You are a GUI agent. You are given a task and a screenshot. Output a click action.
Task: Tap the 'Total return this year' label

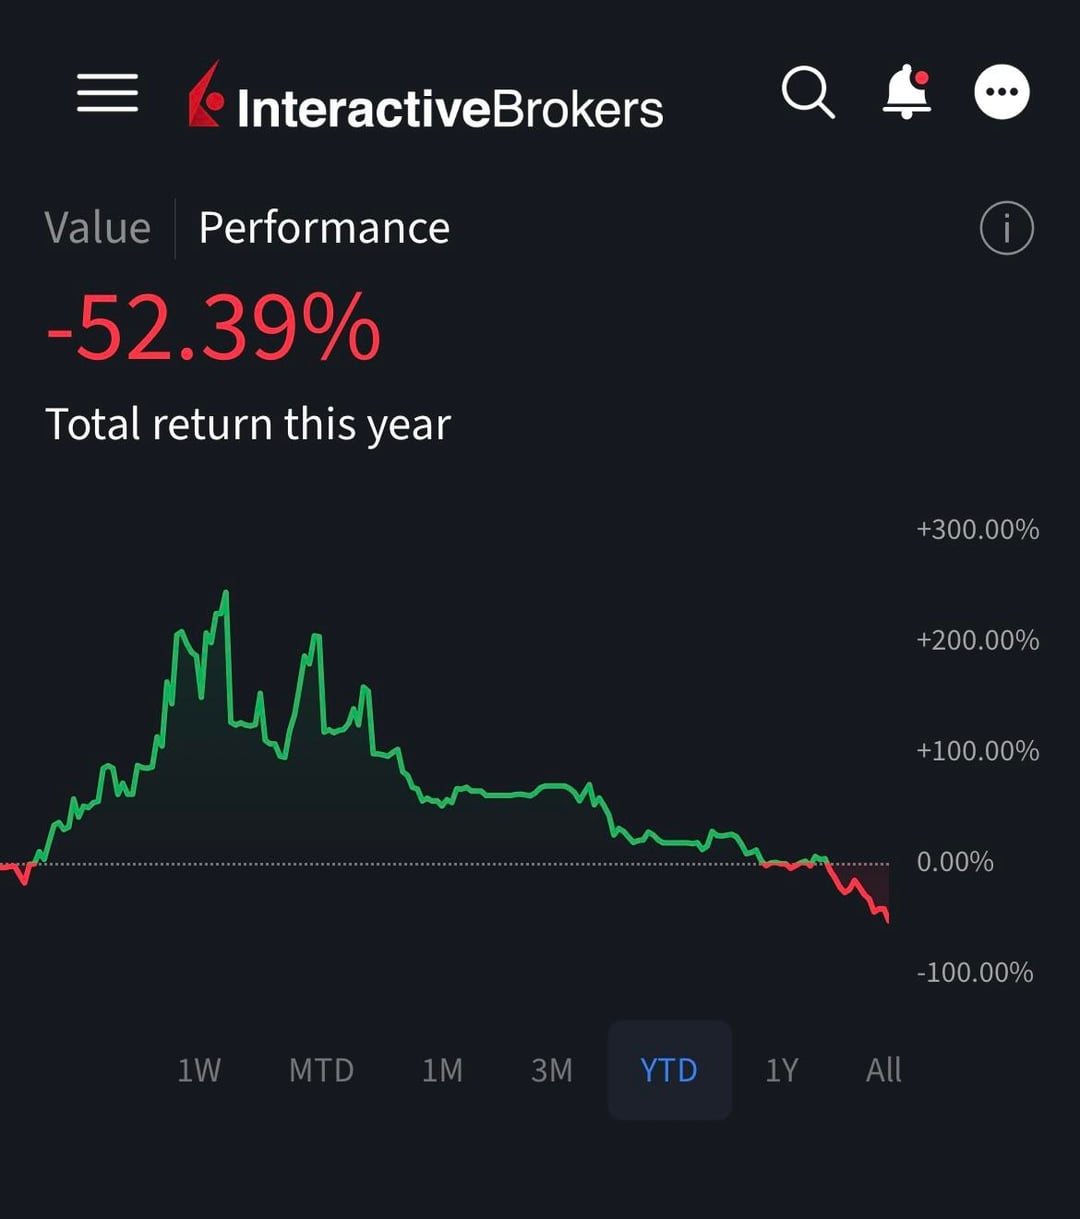pyautogui.click(x=248, y=424)
